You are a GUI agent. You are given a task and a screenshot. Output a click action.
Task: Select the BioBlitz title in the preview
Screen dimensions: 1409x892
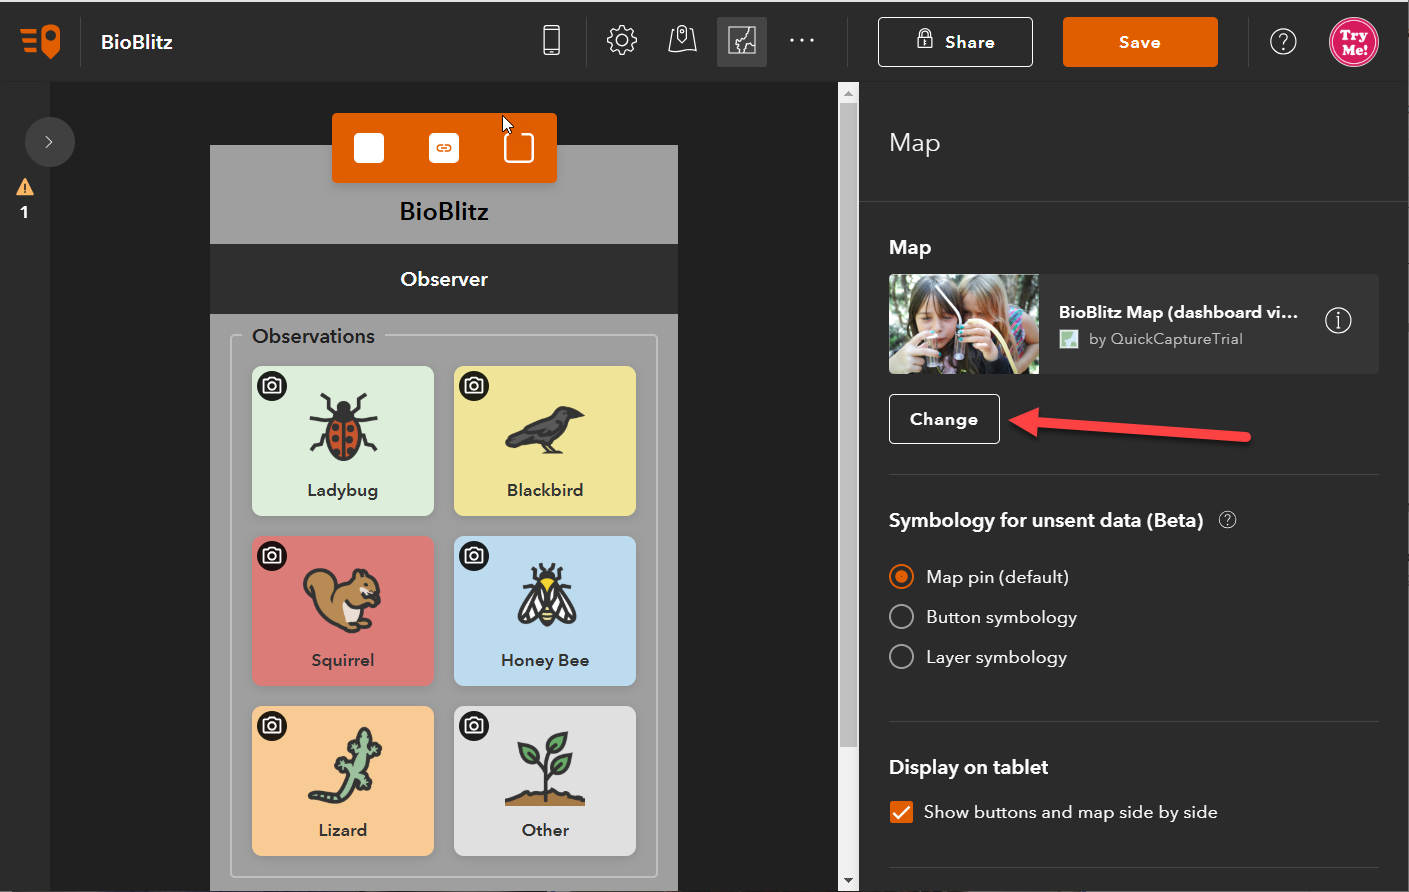(x=444, y=211)
